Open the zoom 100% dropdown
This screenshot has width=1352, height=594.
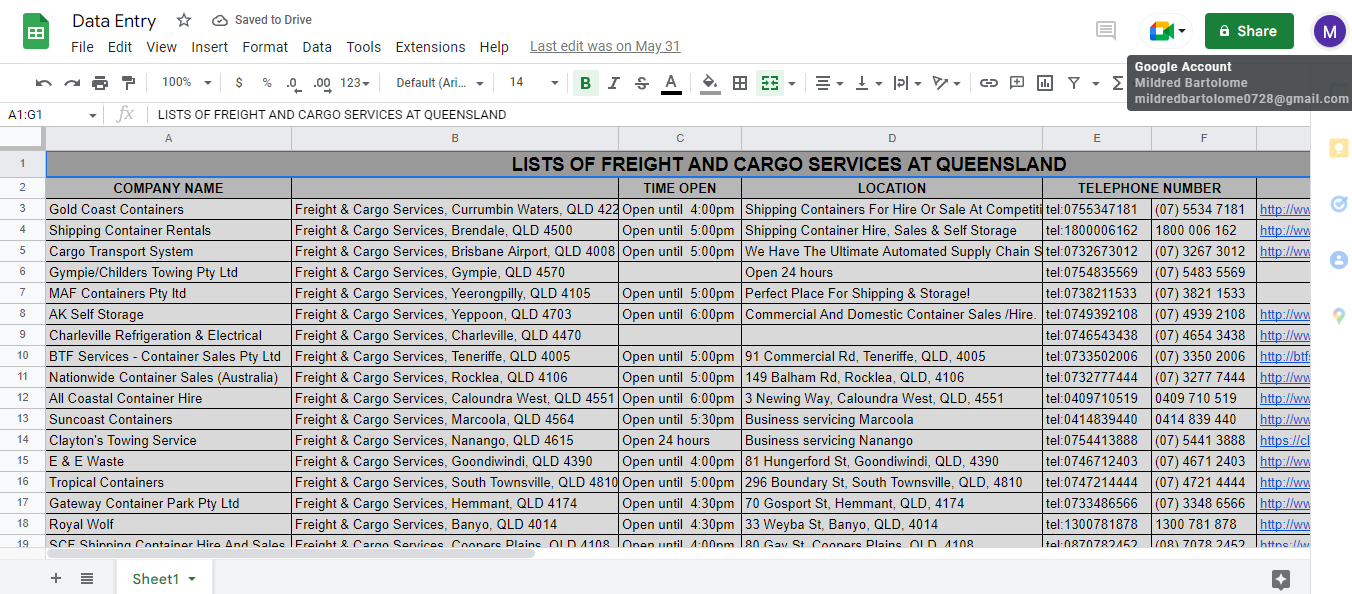187,83
